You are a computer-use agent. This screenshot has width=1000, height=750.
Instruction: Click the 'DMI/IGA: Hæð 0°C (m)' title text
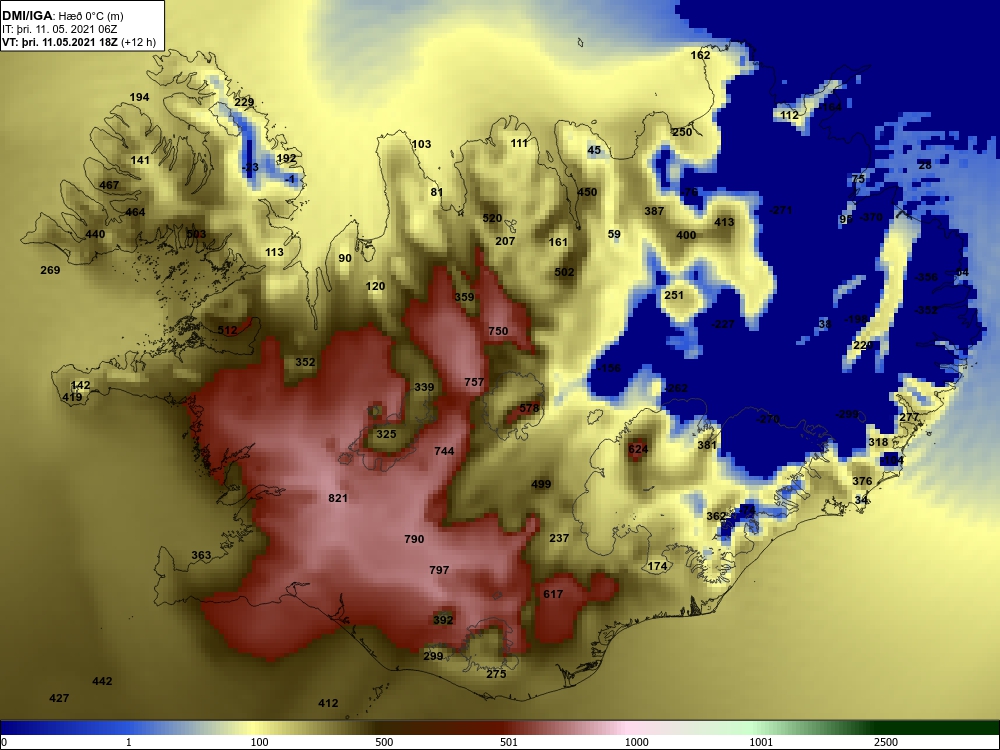pos(62,16)
